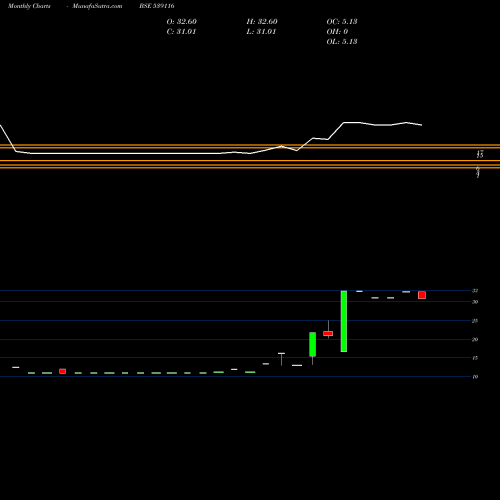Click the white indicator line's peak plateau

(352, 123)
